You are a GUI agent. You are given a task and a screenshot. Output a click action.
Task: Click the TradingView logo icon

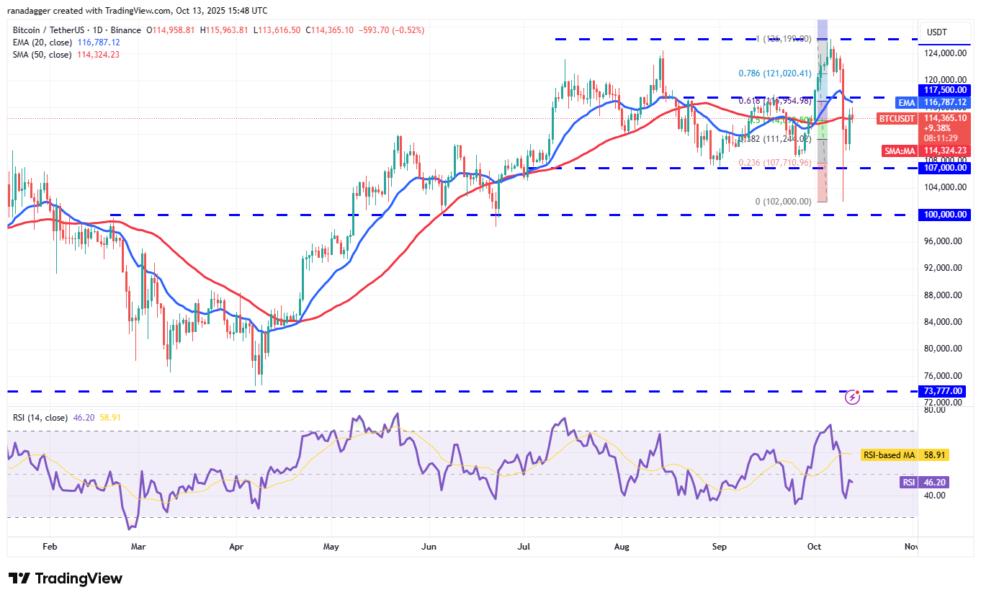tap(19, 578)
